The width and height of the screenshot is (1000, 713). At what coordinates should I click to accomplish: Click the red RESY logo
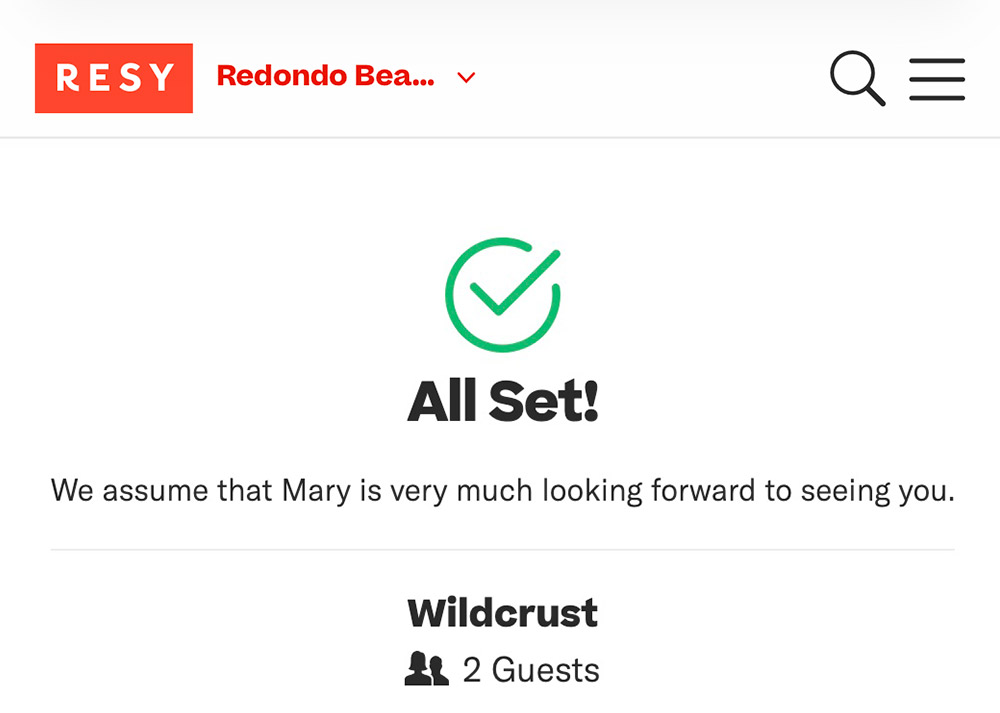[x=113, y=78]
